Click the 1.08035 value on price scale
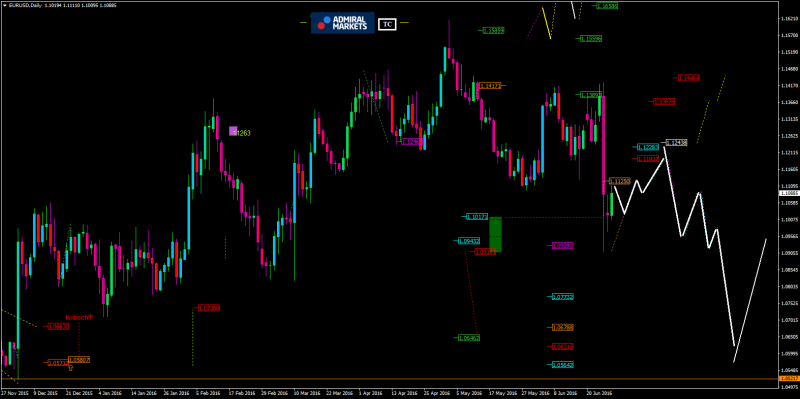The image size is (800, 399). [789, 287]
